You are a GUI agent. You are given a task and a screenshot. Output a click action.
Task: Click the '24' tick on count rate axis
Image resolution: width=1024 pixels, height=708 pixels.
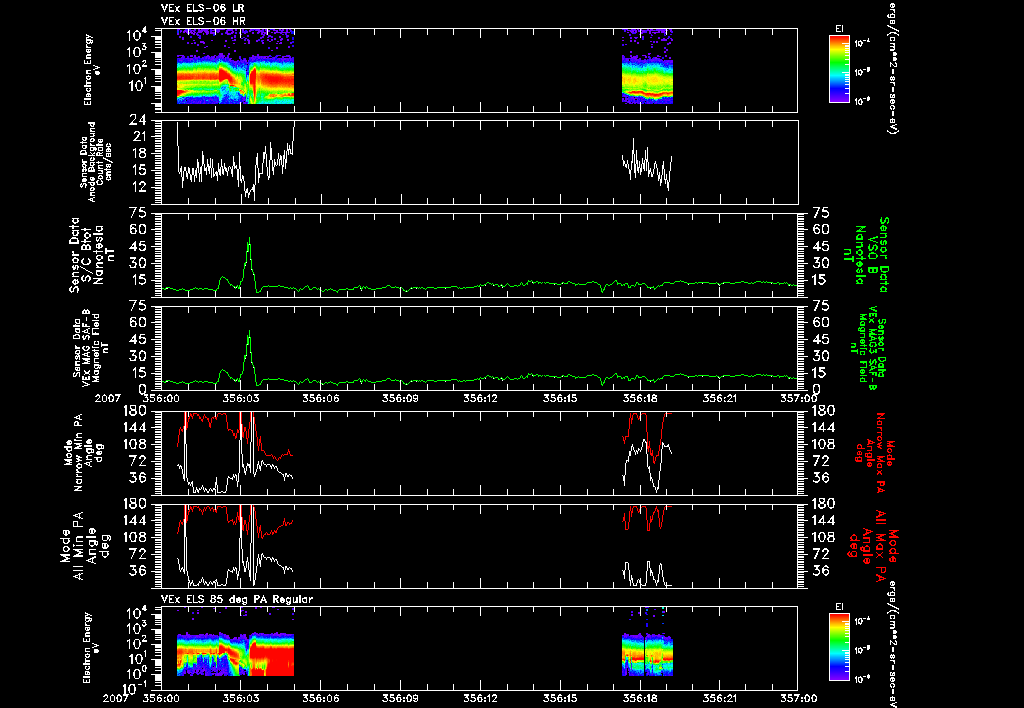(x=138, y=120)
